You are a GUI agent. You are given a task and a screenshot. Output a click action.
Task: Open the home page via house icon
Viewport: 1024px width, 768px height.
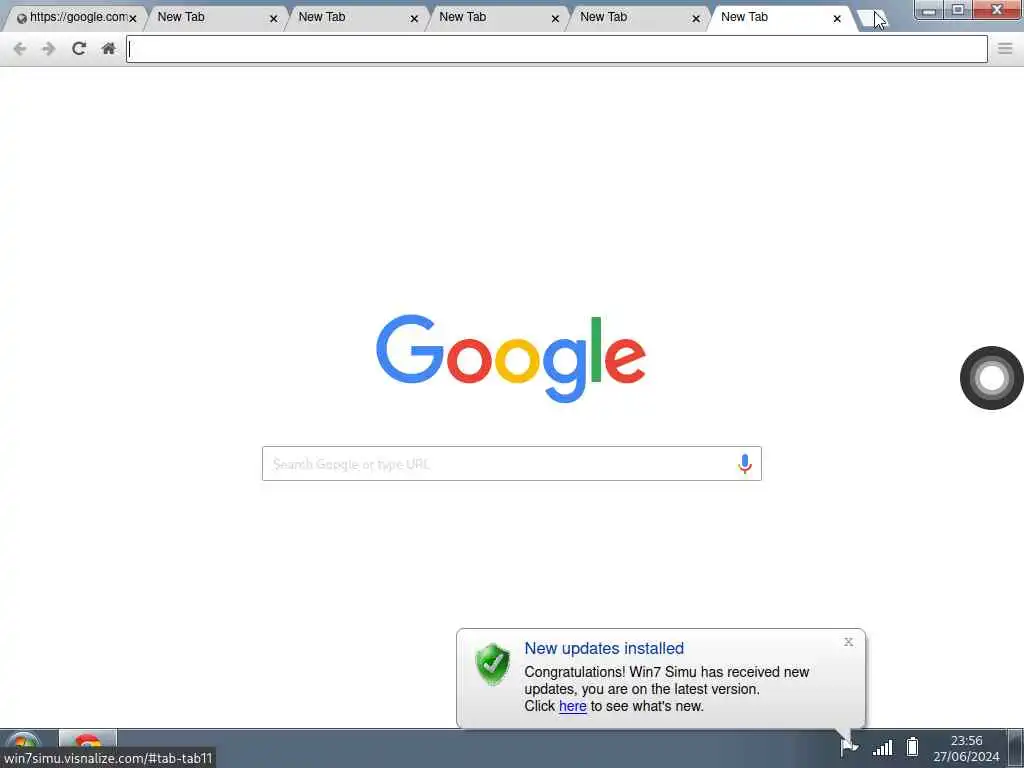coord(108,48)
